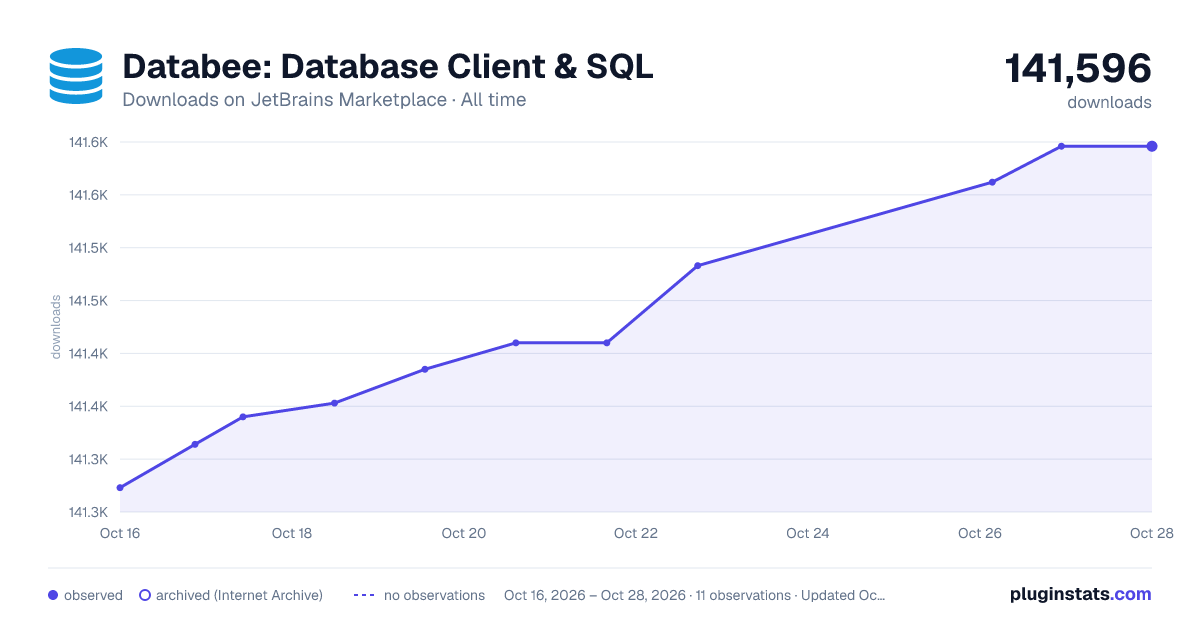
Task: Click the truncated 'Updated Oc…' footer text
Action: (x=841, y=595)
